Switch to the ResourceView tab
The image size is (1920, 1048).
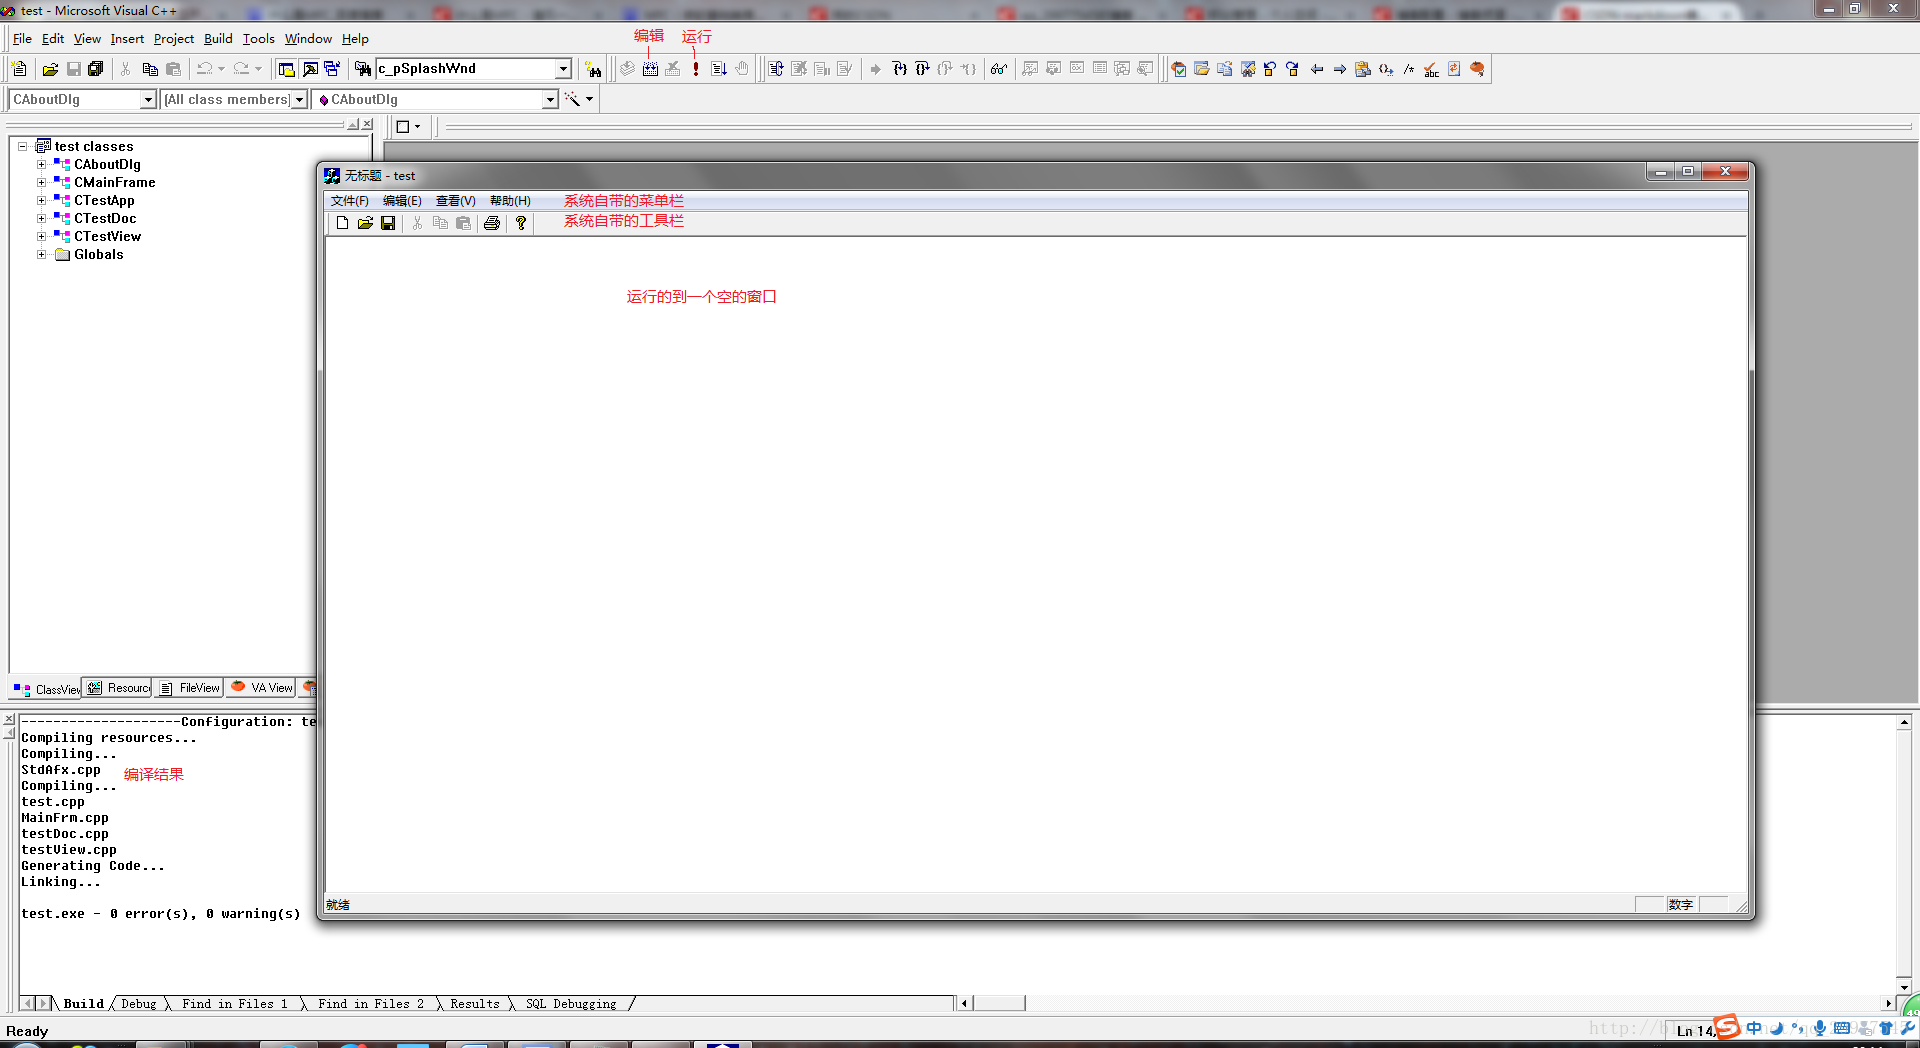(x=118, y=688)
